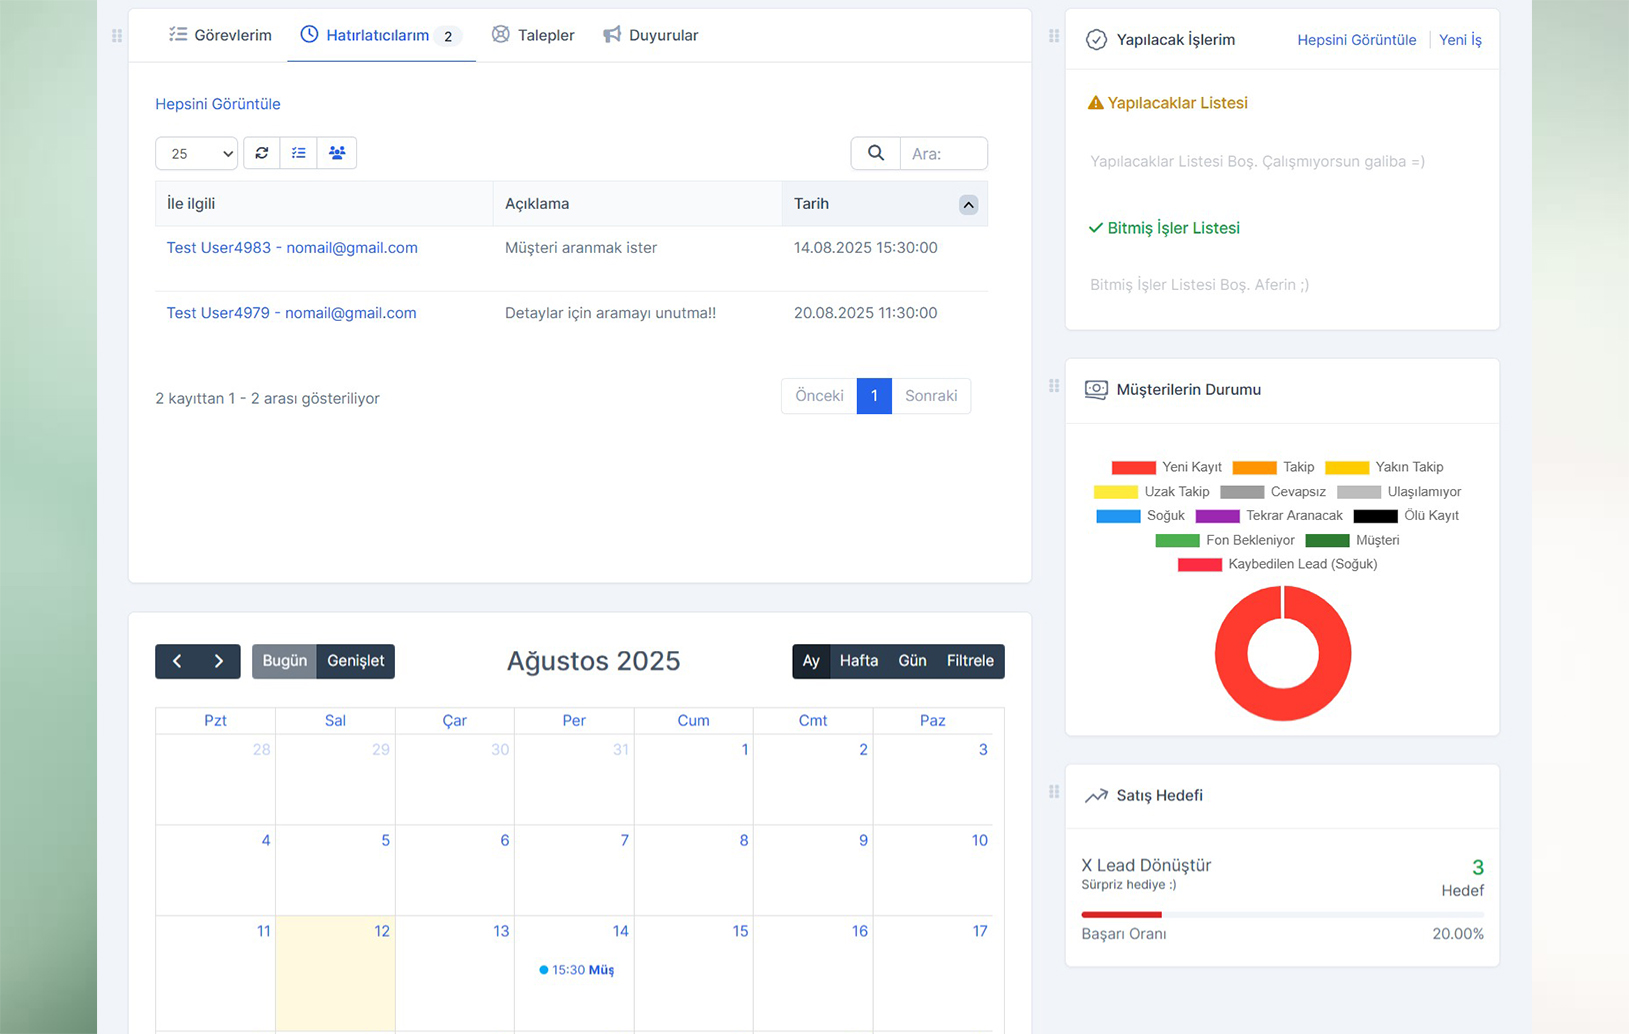Go to previous month with left arrow
This screenshot has width=1629, height=1034.
(x=177, y=661)
